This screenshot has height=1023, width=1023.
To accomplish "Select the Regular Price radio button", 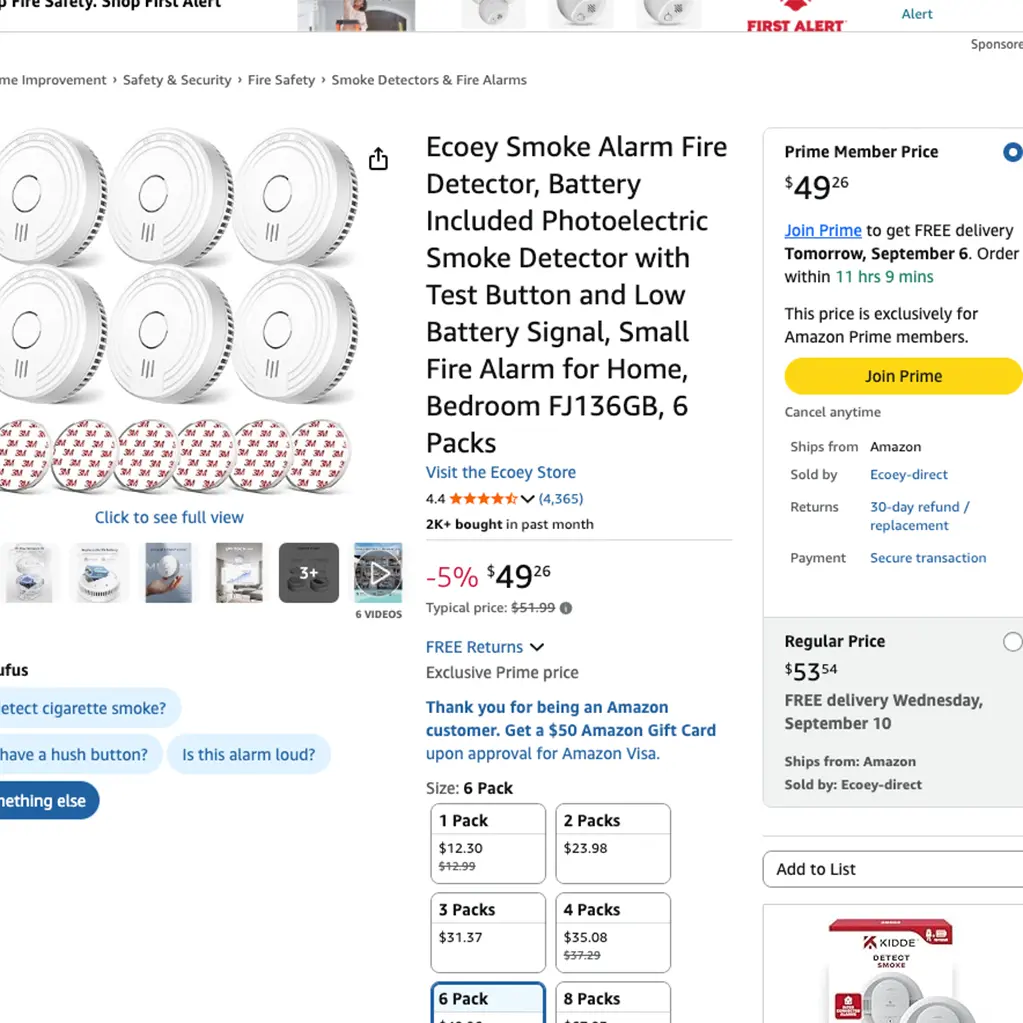I will pyautogui.click(x=1012, y=642).
